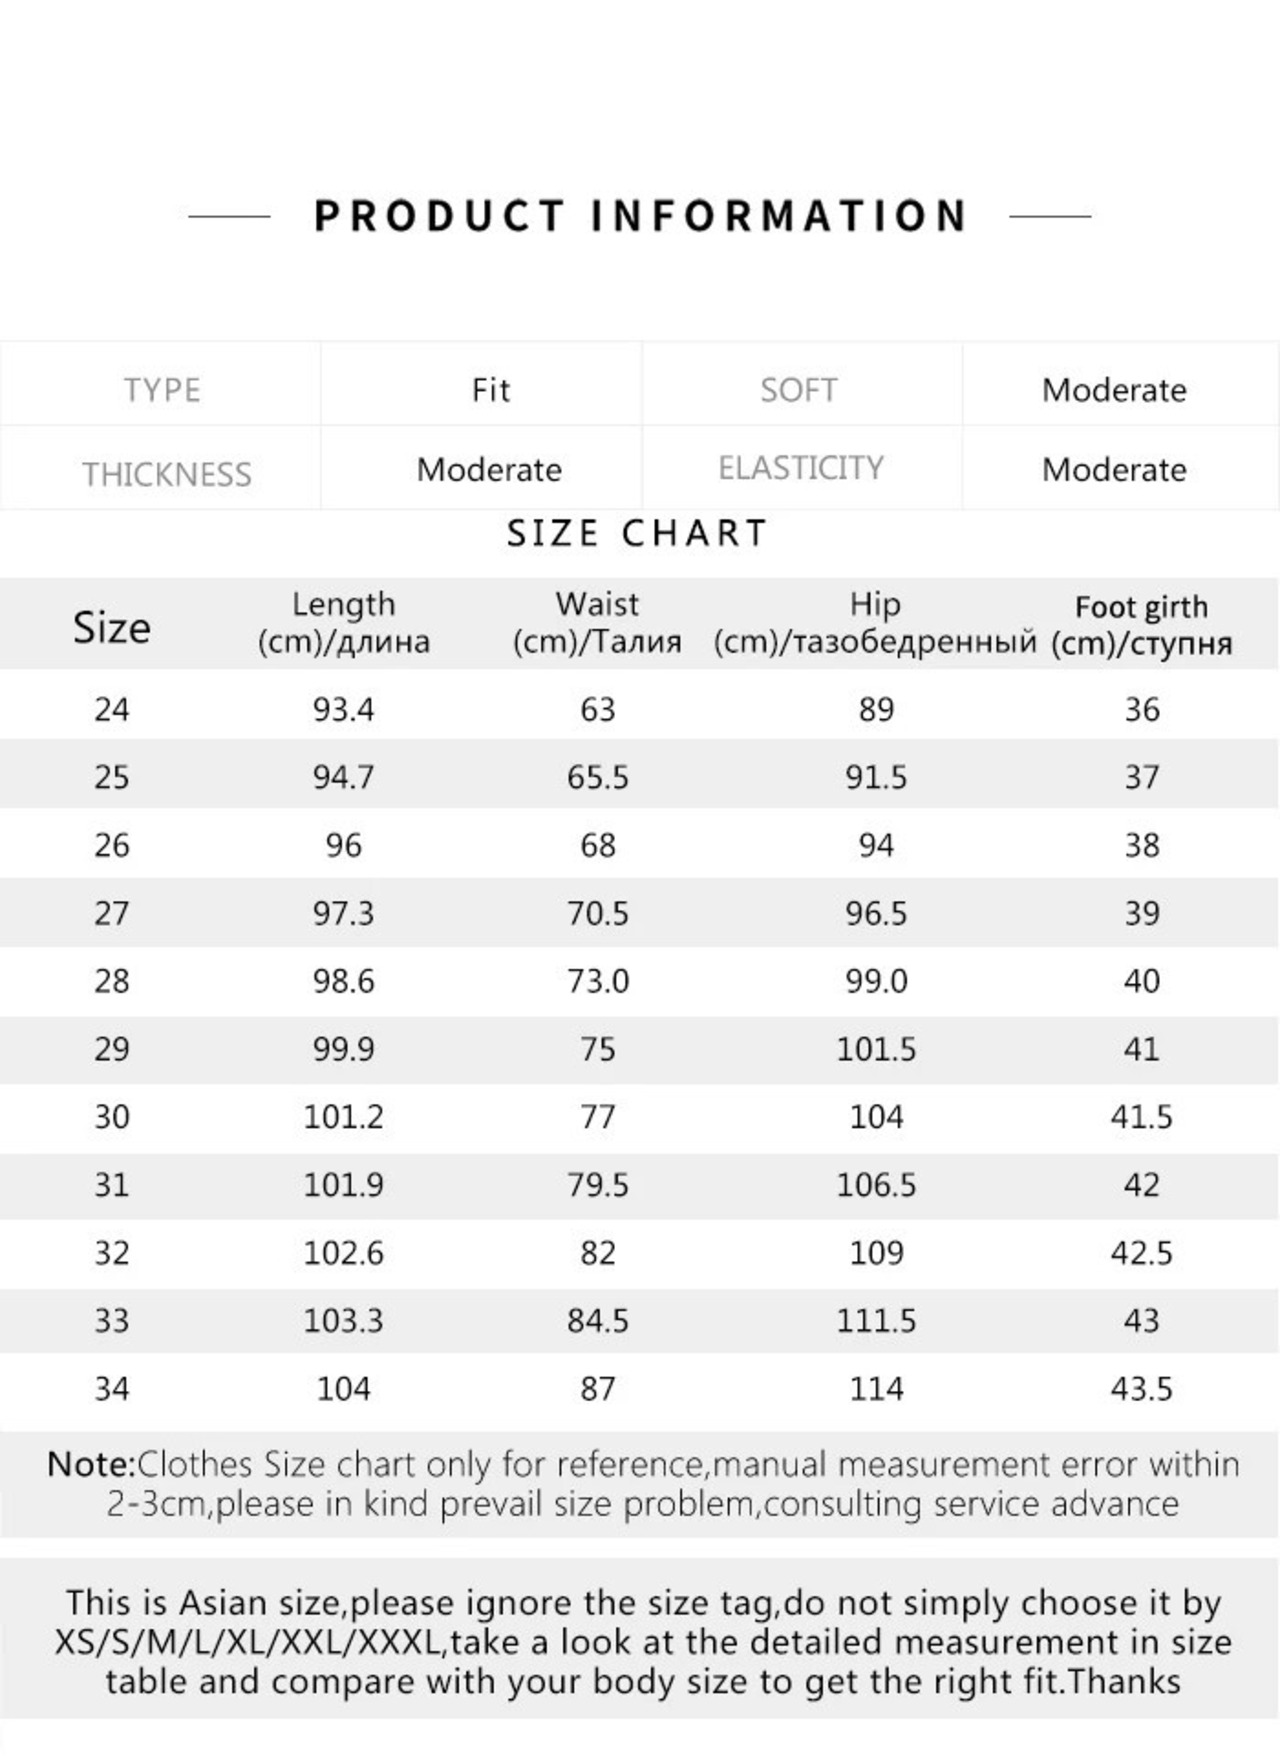The height and width of the screenshot is (1759, 1280).
Task: Click length value 97.3 for size 27
Action: 344,913
